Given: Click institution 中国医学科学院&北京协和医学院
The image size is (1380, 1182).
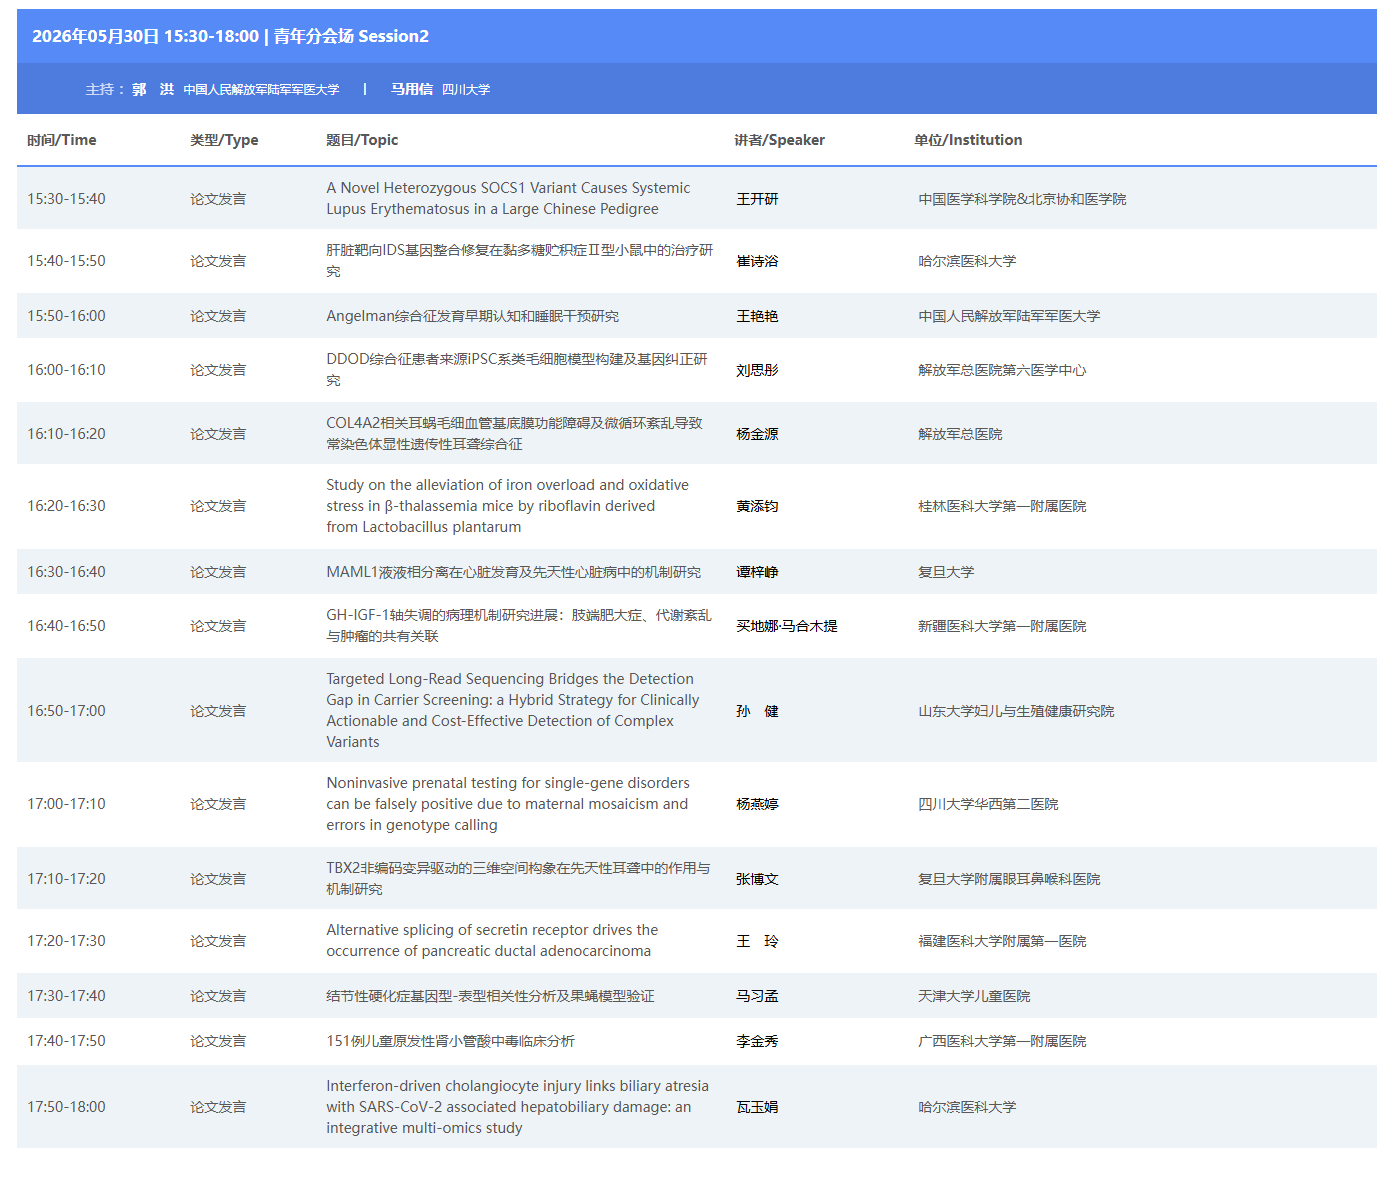Looking at the screenshot, I should point(1022,199).
